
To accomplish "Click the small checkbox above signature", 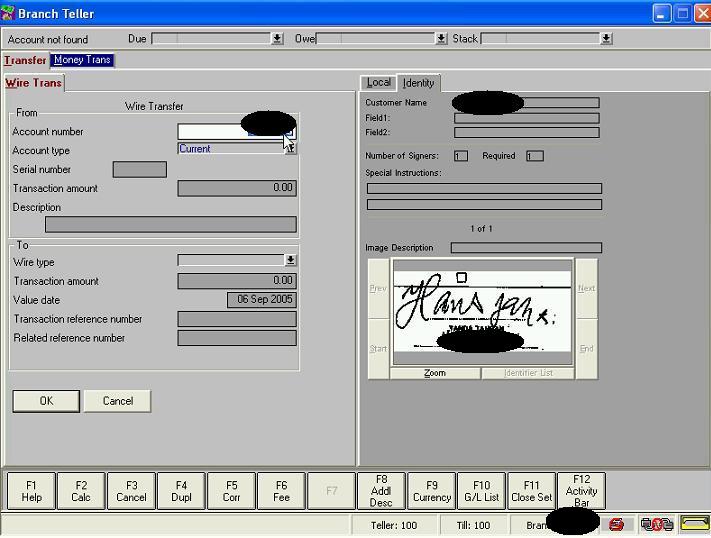I will (x=461, y=277).
